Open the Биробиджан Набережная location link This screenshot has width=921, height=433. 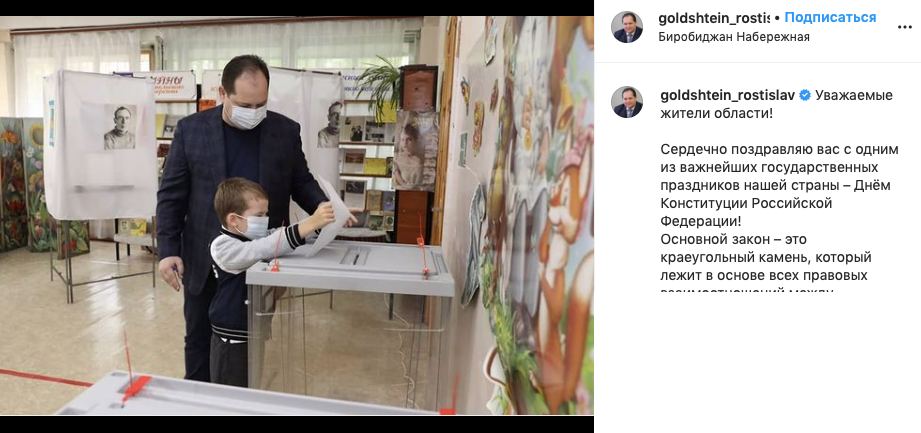click(x=734, y=37)
